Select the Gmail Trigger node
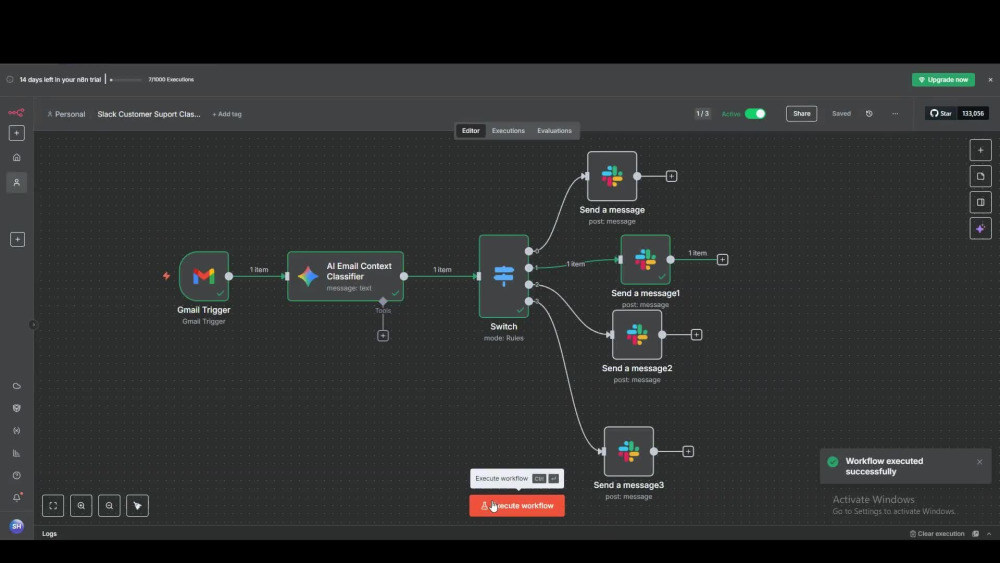The height and width of the screenshot is (563, 1000). point(204,276)
